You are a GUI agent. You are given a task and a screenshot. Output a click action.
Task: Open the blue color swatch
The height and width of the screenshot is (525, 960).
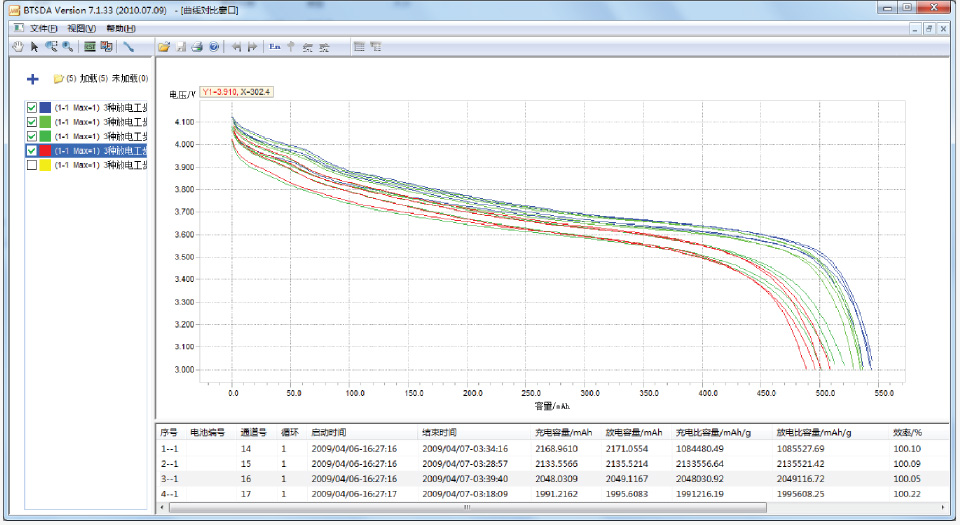click(x=45, y=108)
